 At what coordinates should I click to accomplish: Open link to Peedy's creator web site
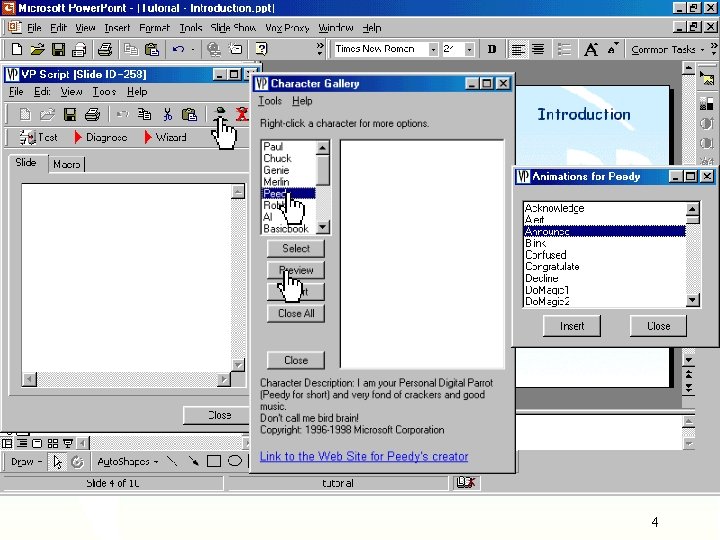[364, 456]
